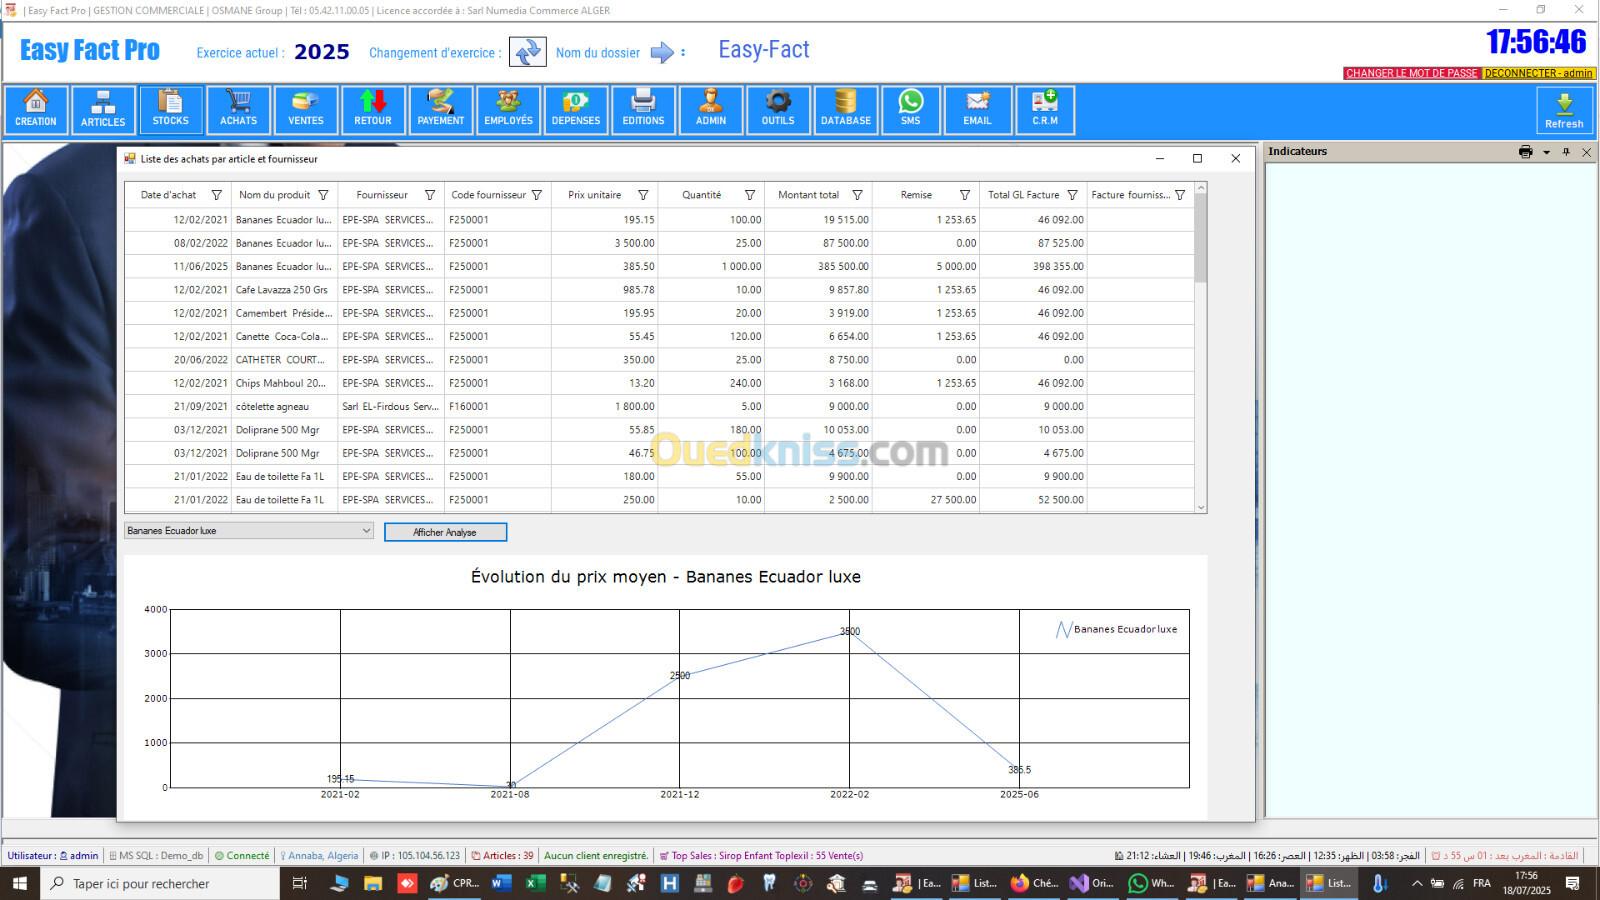
Task: Open the ACHATS shopping cart module
Action: click(x=238, y=109)
